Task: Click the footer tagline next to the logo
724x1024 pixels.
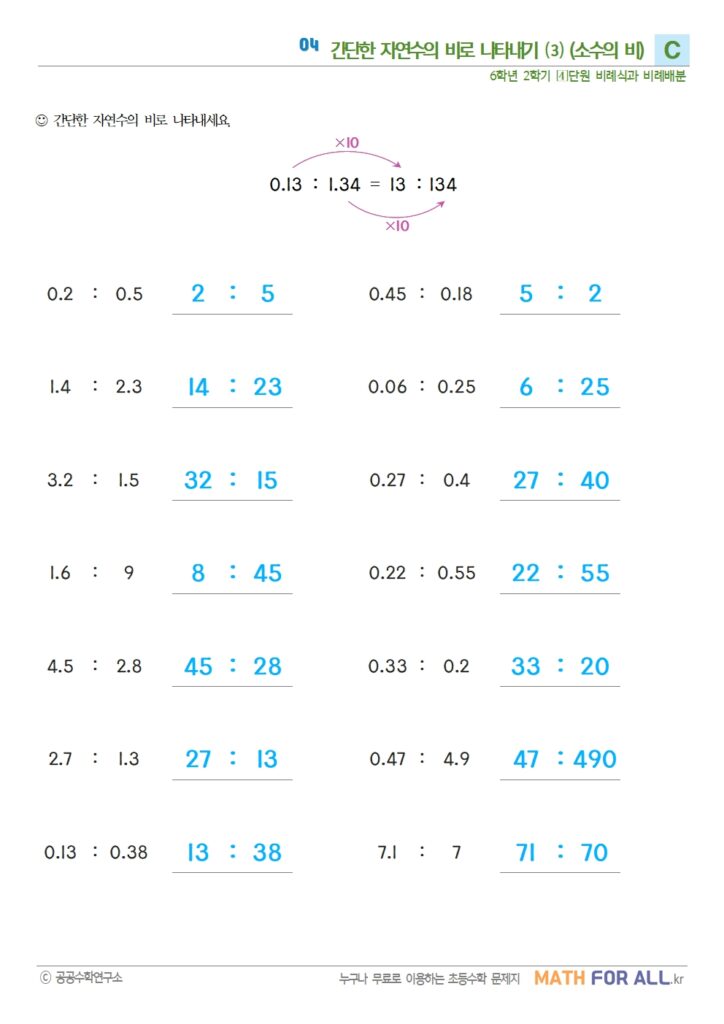Action: point(429,979)
